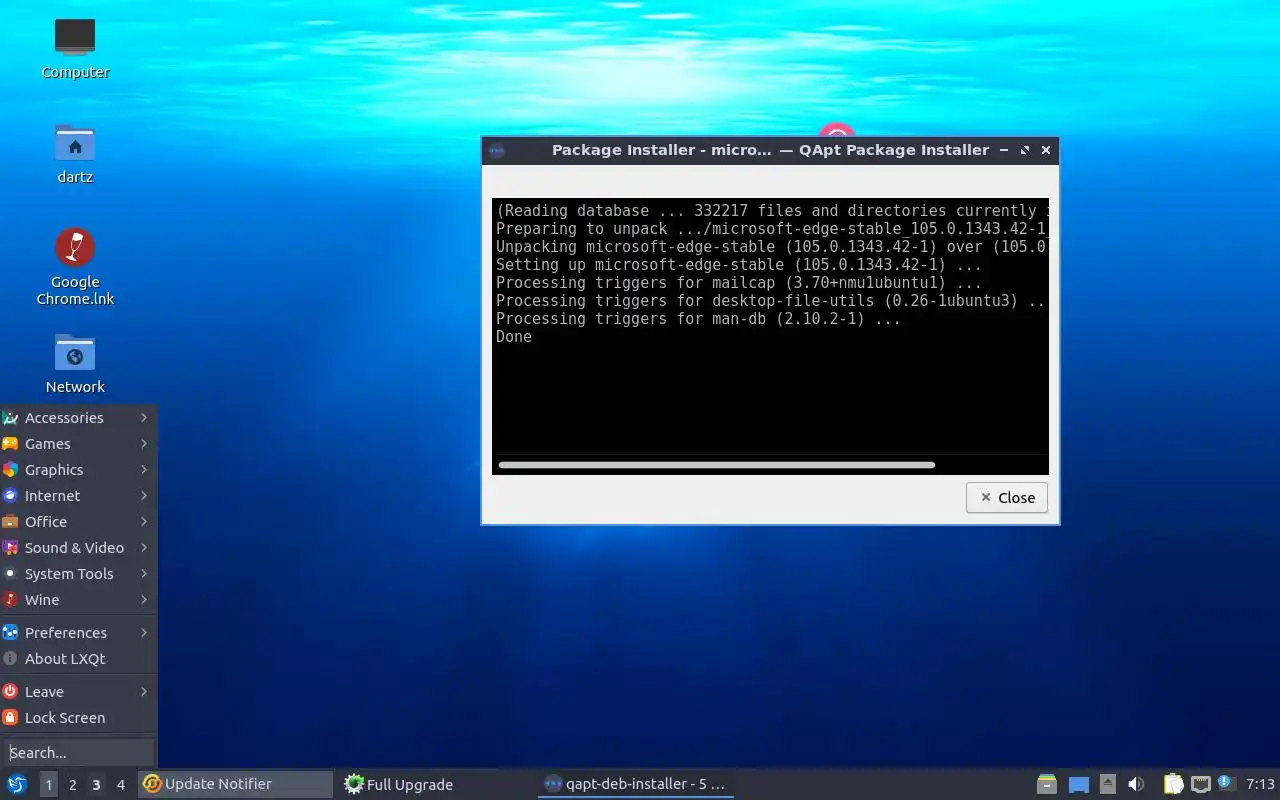
Task: Open the Wine menu category
Action: pos(78,600)
